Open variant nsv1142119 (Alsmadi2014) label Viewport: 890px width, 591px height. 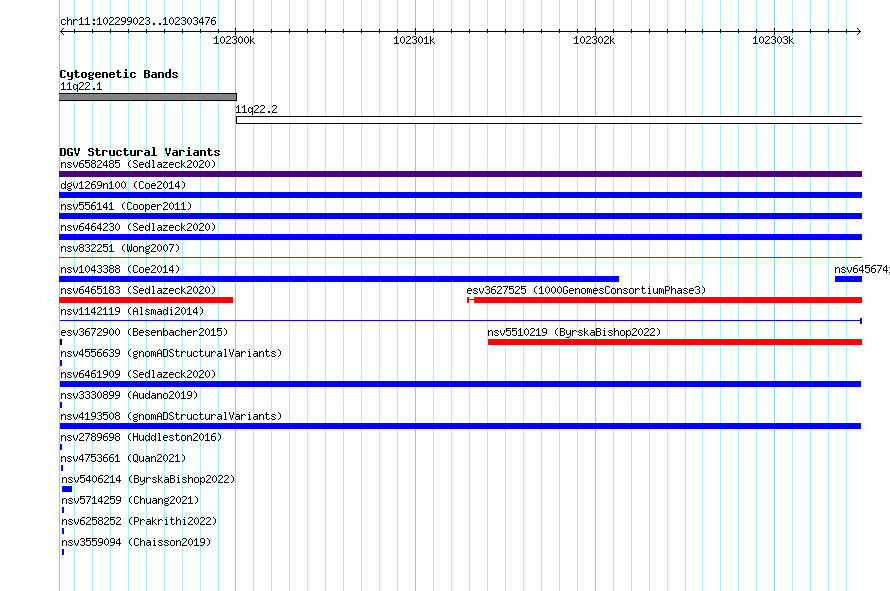[x=132, y=311]
